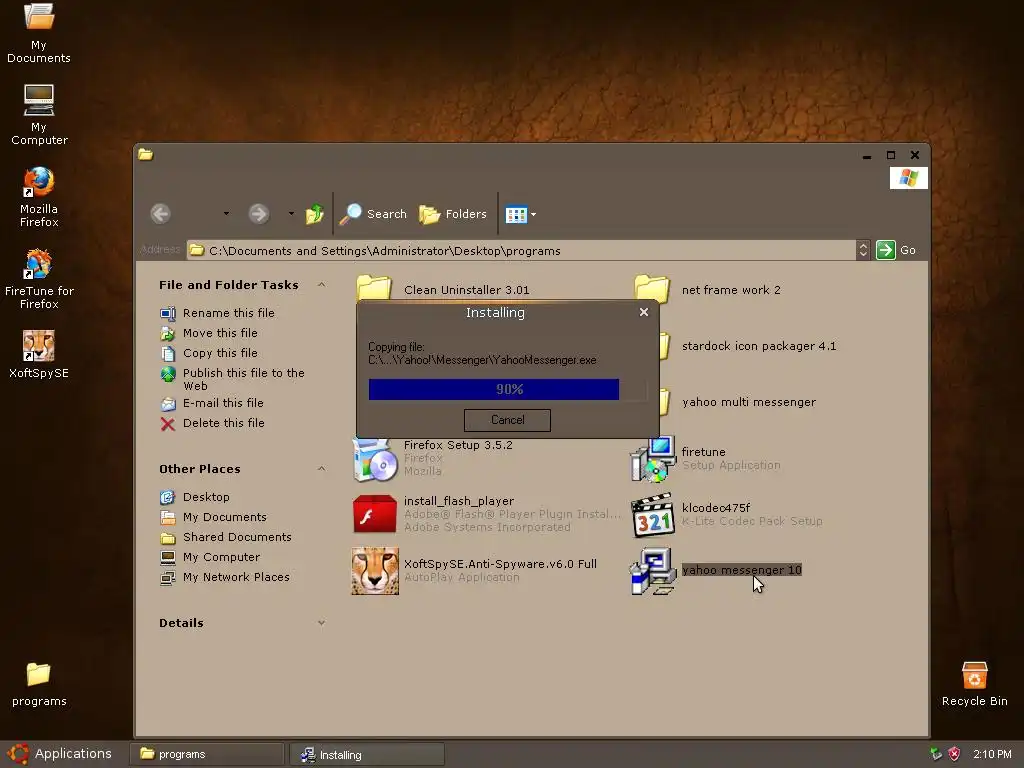Click Copy this file

click(209, 353)
